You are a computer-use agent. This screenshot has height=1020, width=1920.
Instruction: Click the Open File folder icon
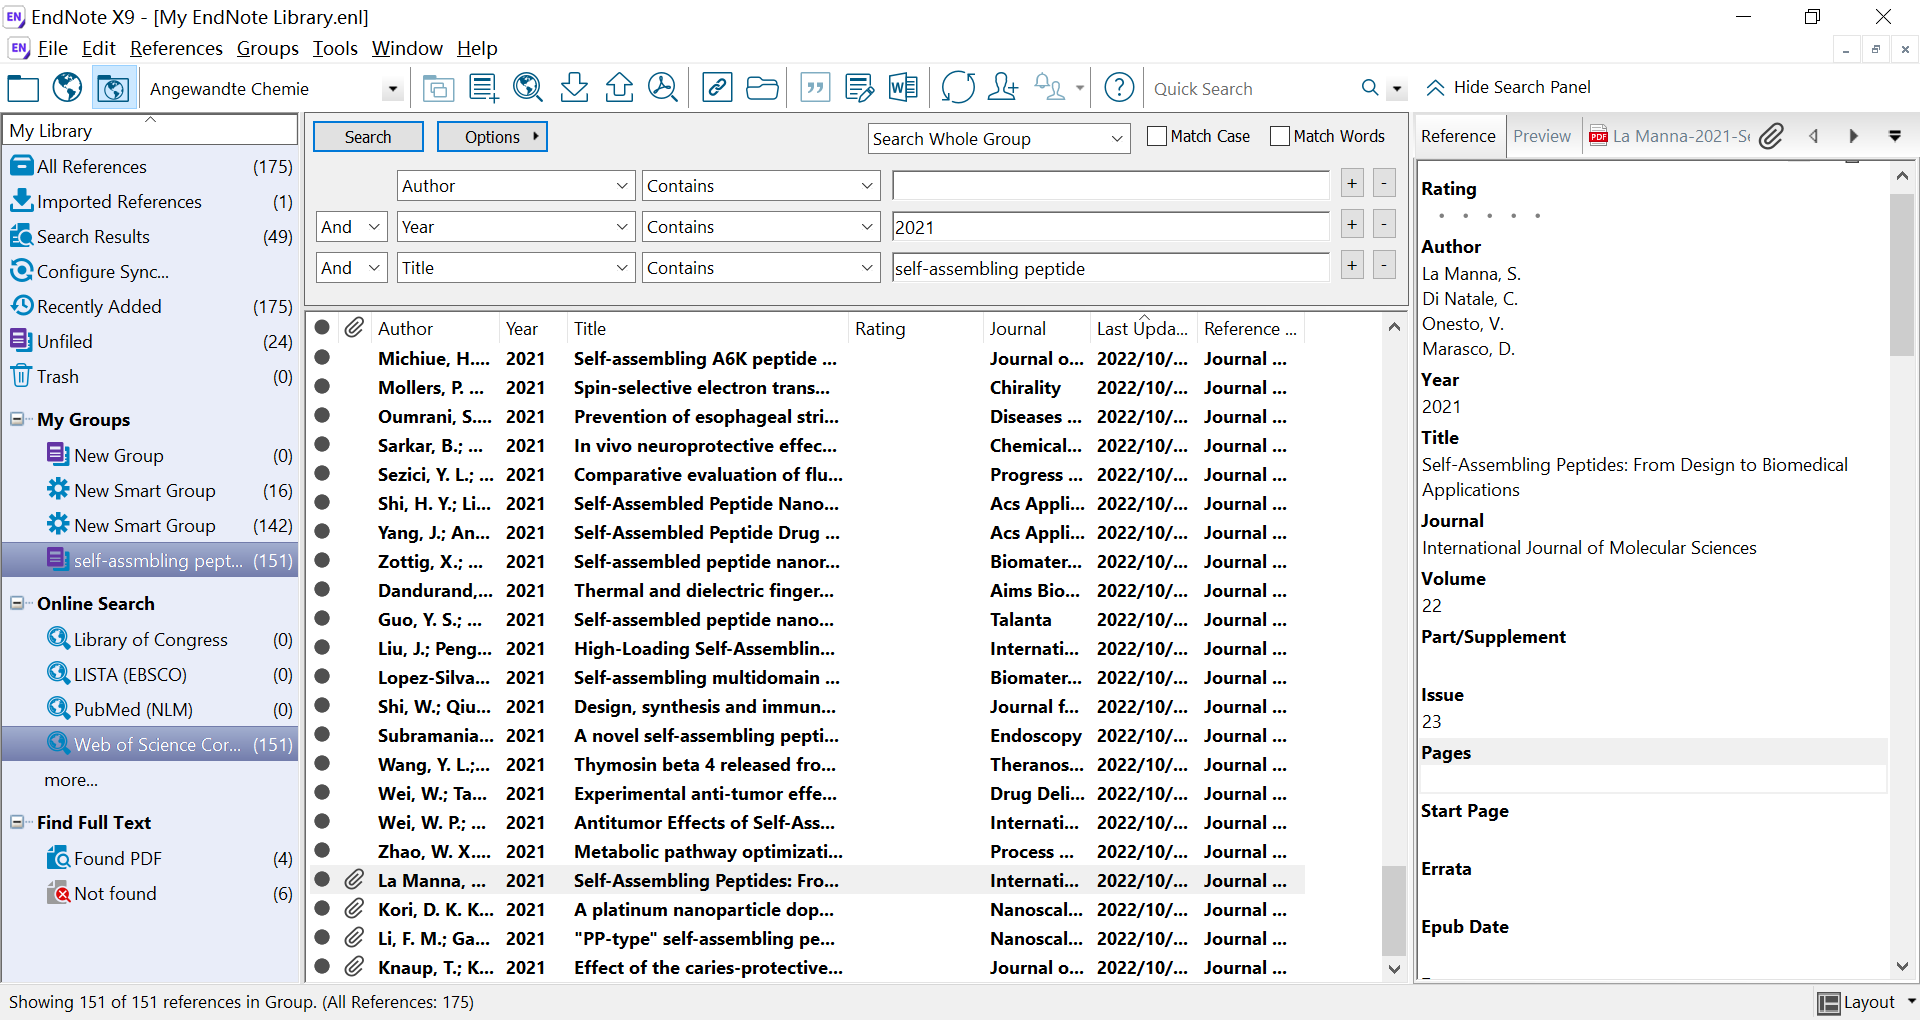click(x=762, y=88)
